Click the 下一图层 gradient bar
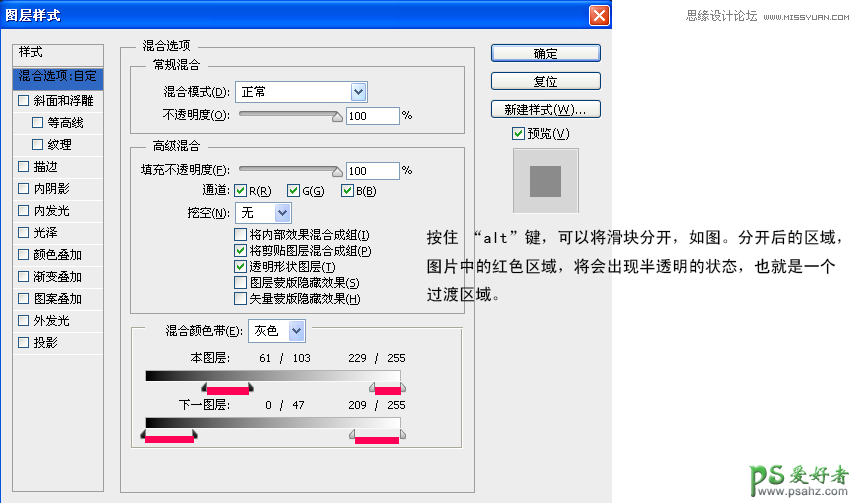The image size is (860, 503). tap(273, 423)
